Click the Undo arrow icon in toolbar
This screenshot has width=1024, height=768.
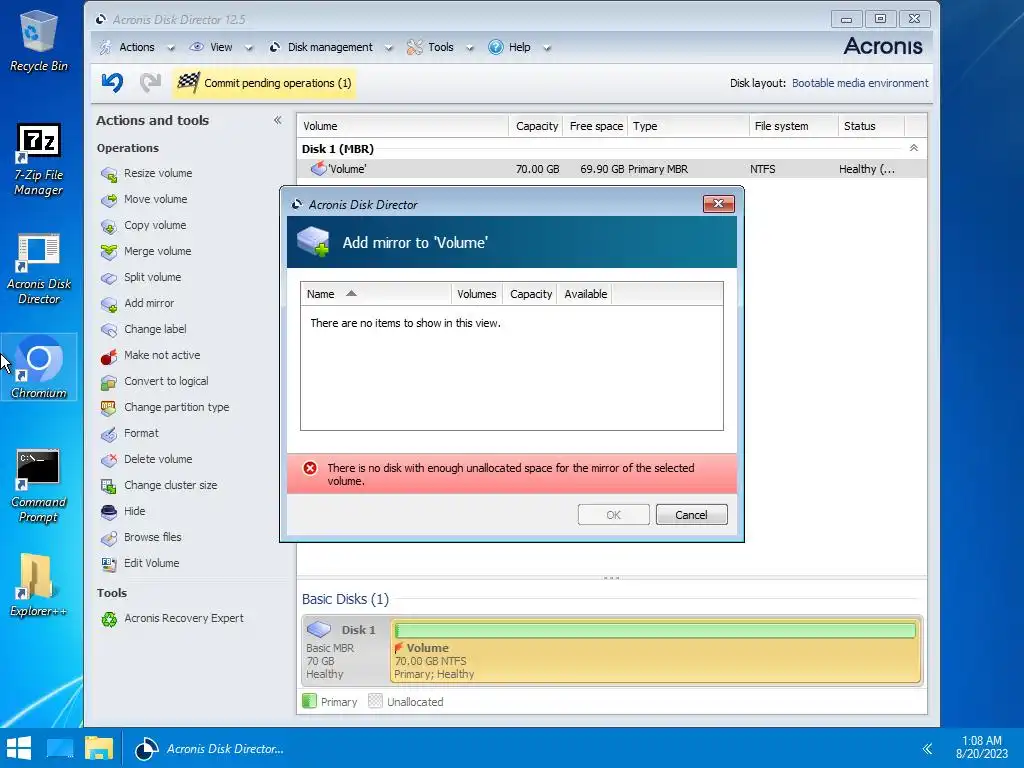point(112,82)
